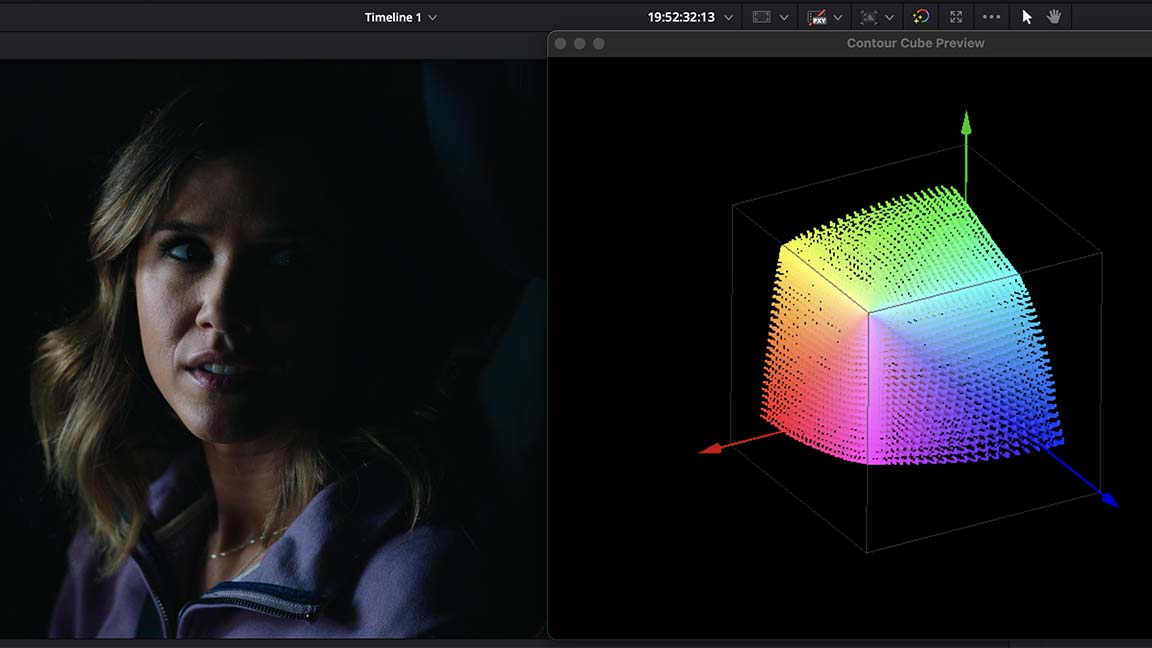
Task: Expand the timecode display options chevron
Action: [728, 18]
